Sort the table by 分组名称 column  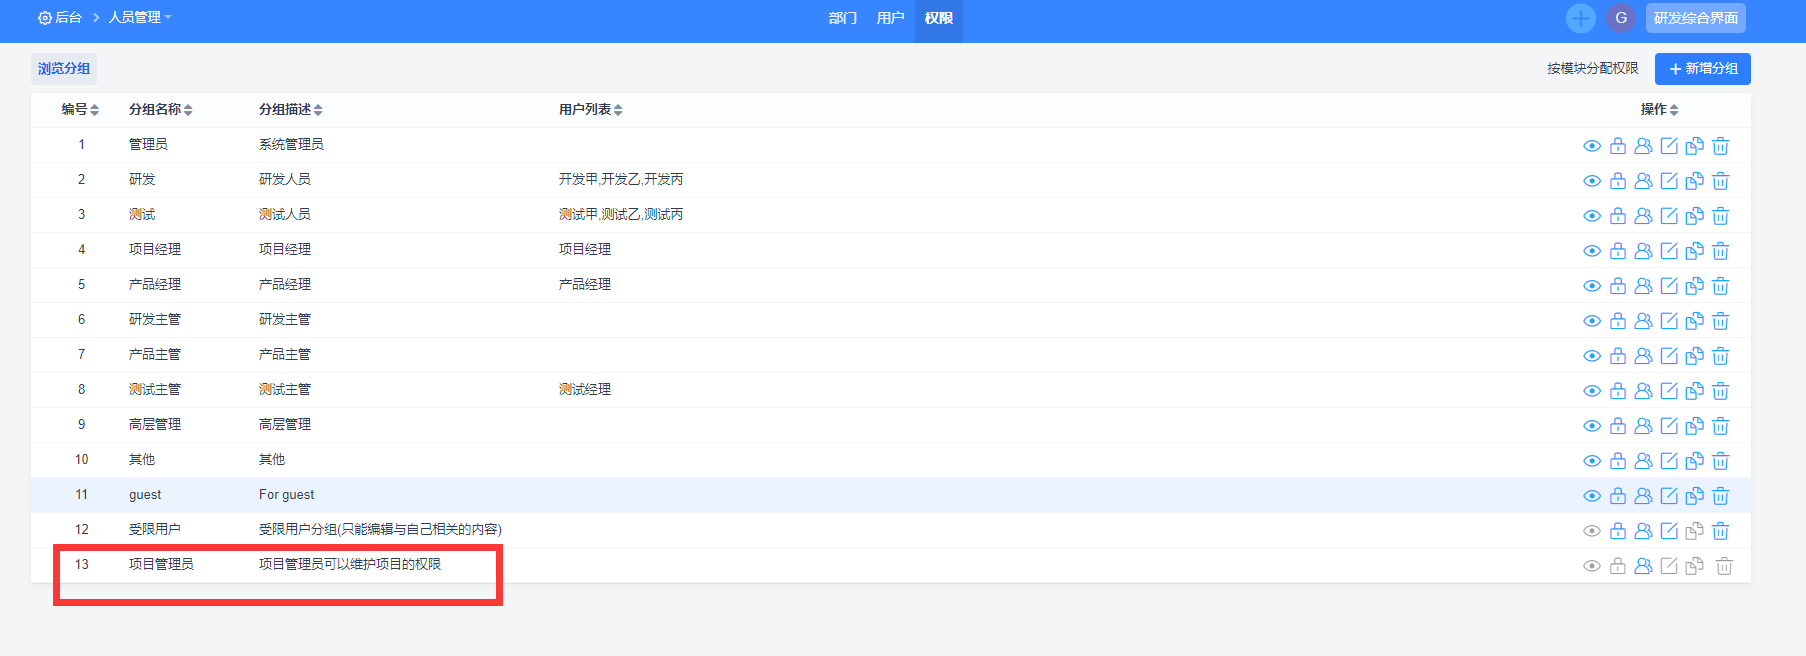160,109
